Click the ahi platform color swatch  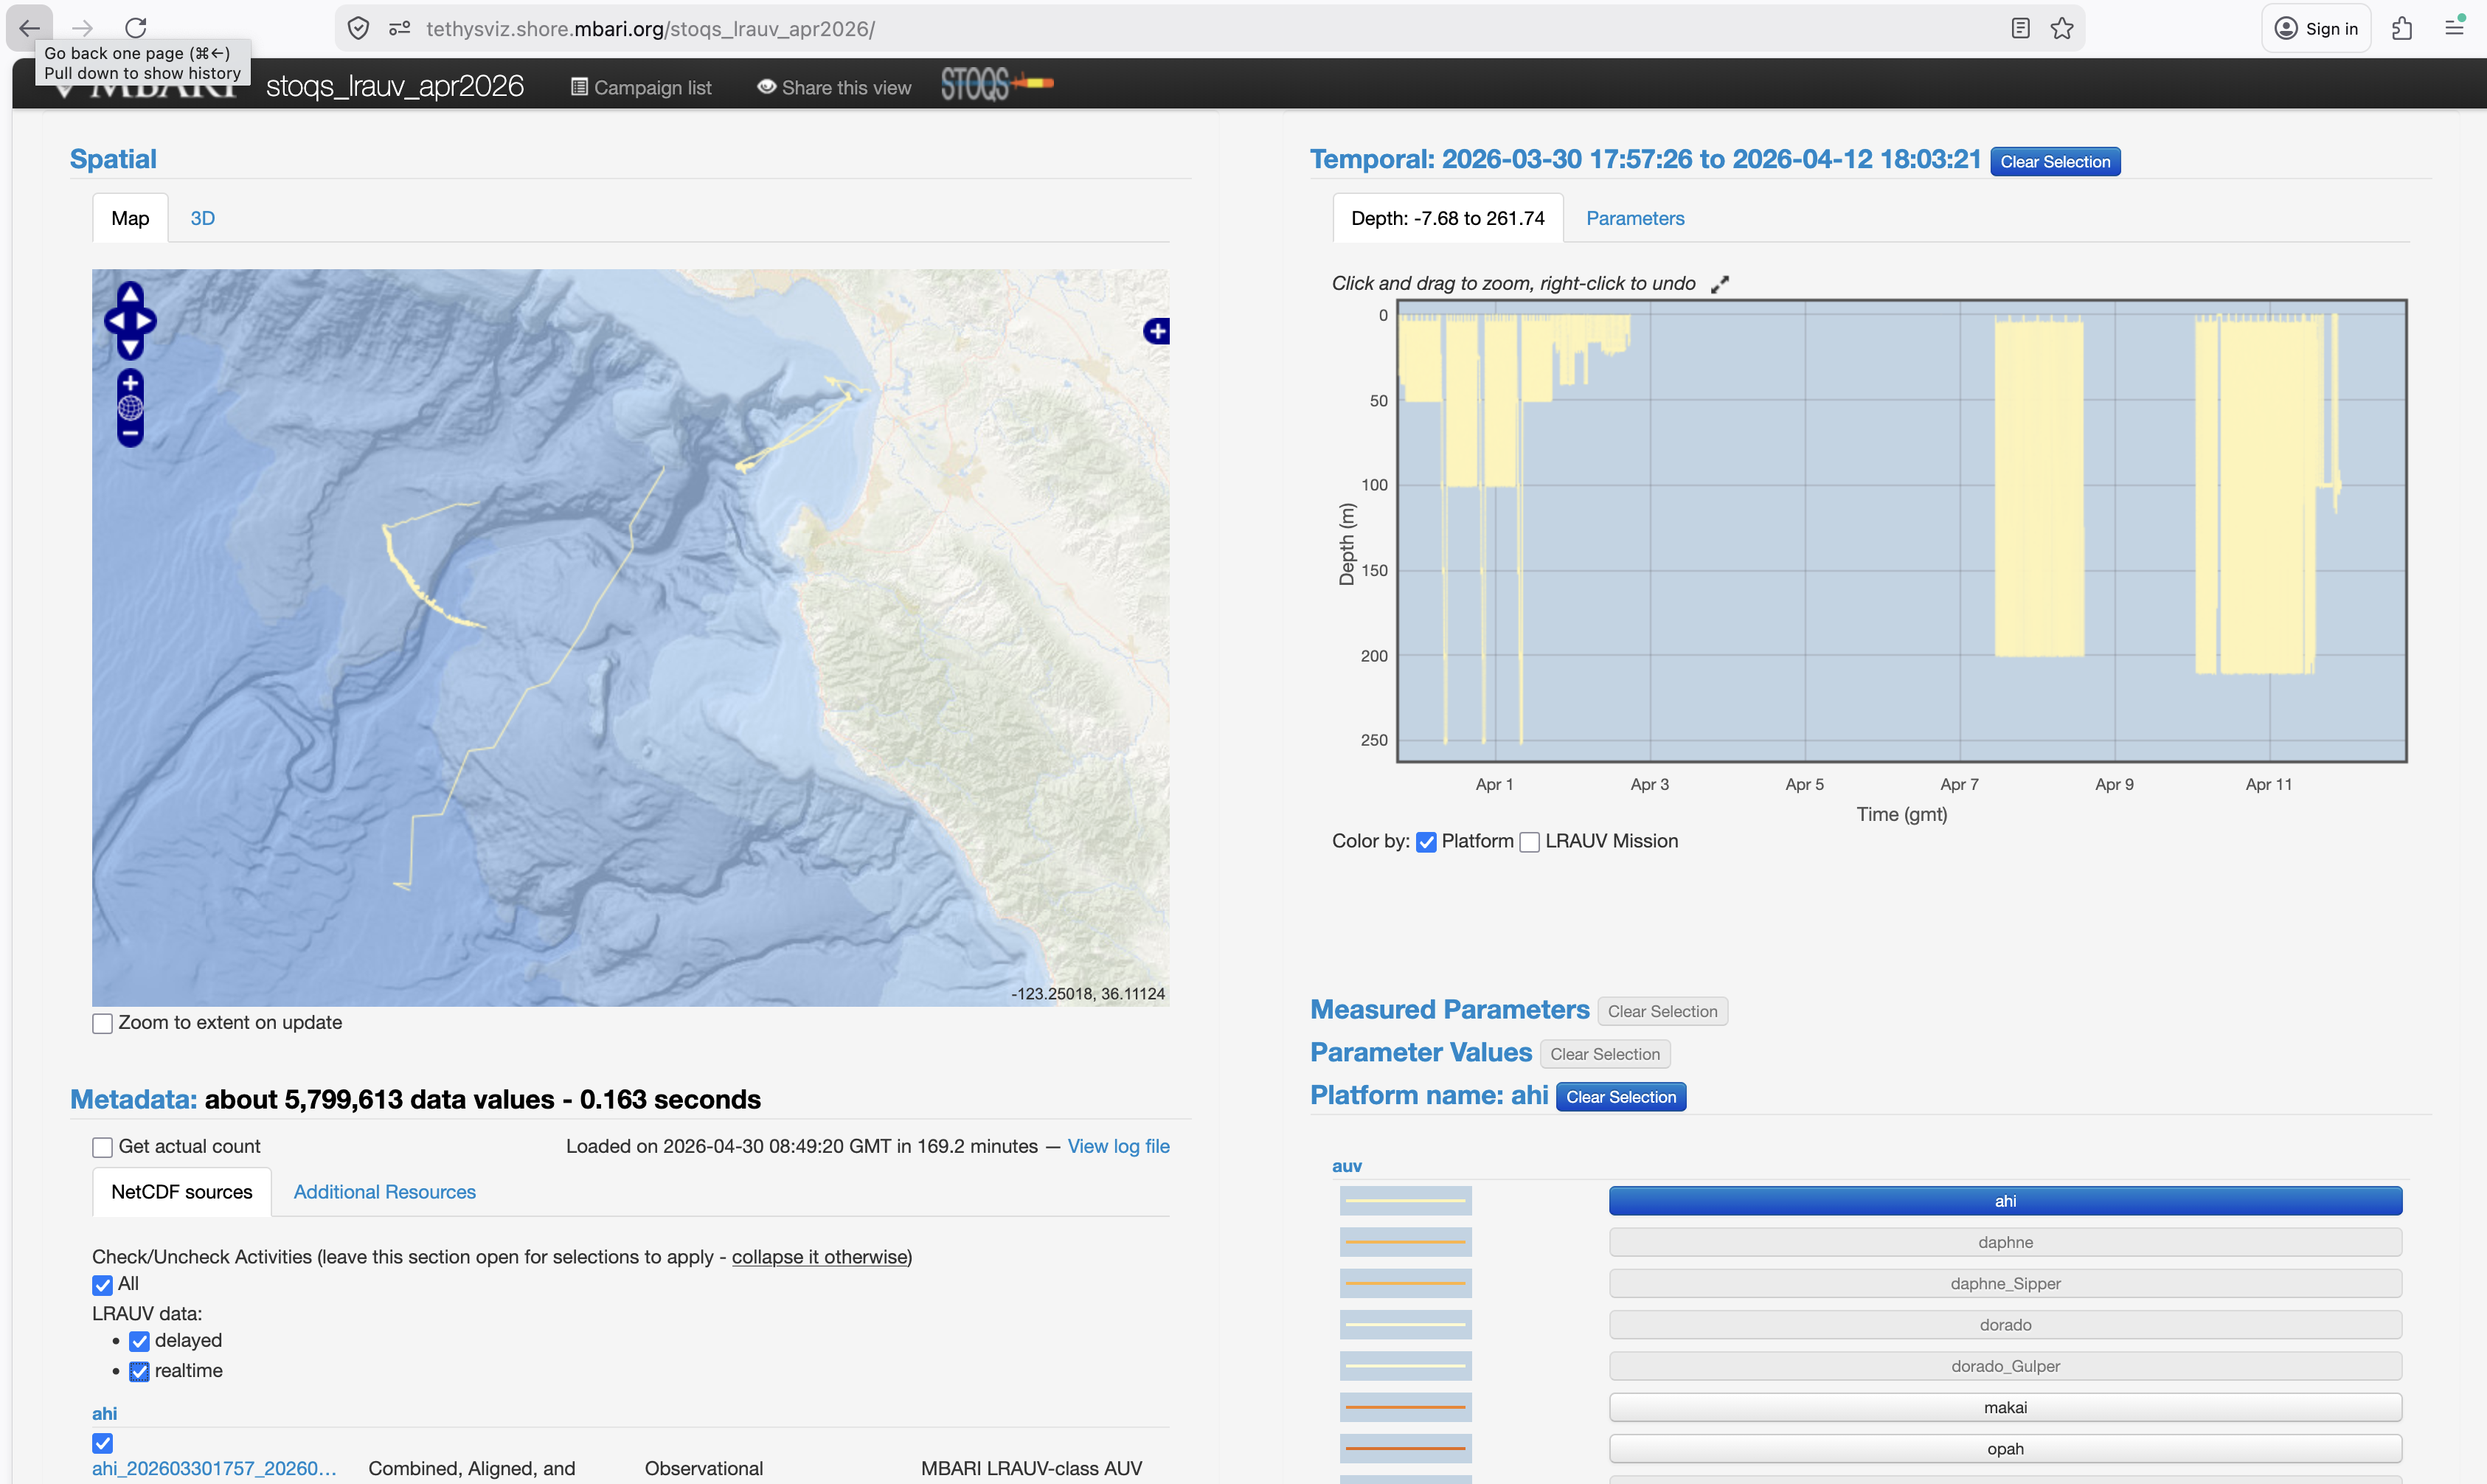tap(1405, 1201)
